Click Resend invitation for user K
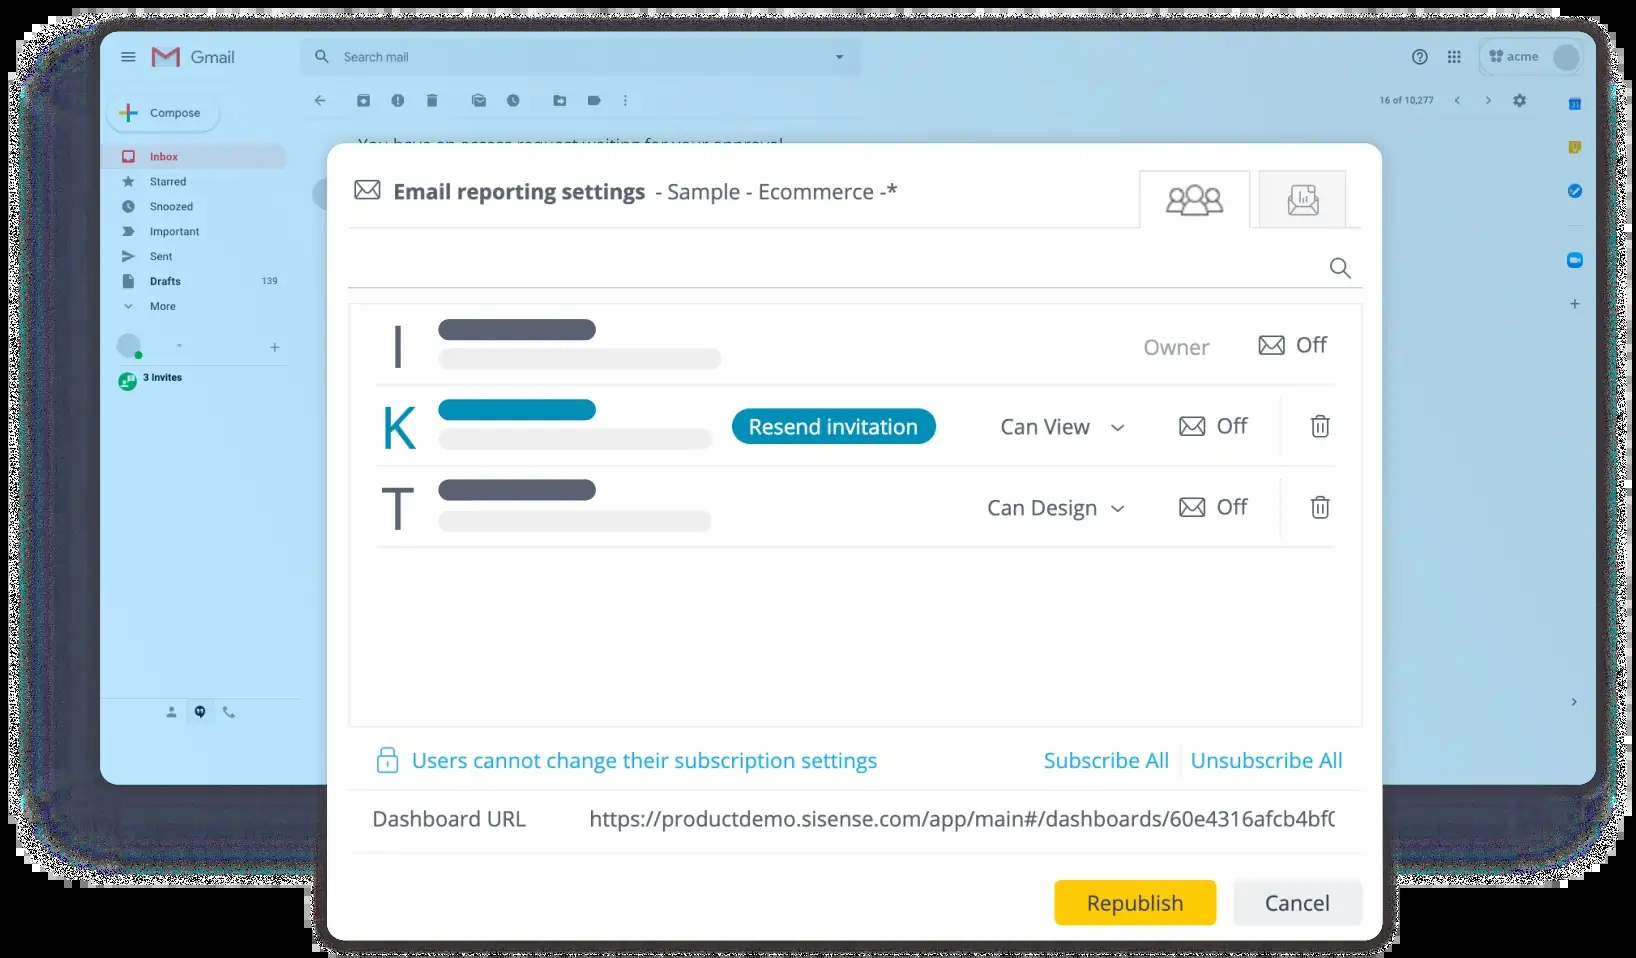The image size is (1636, 958). coord(833,427)
